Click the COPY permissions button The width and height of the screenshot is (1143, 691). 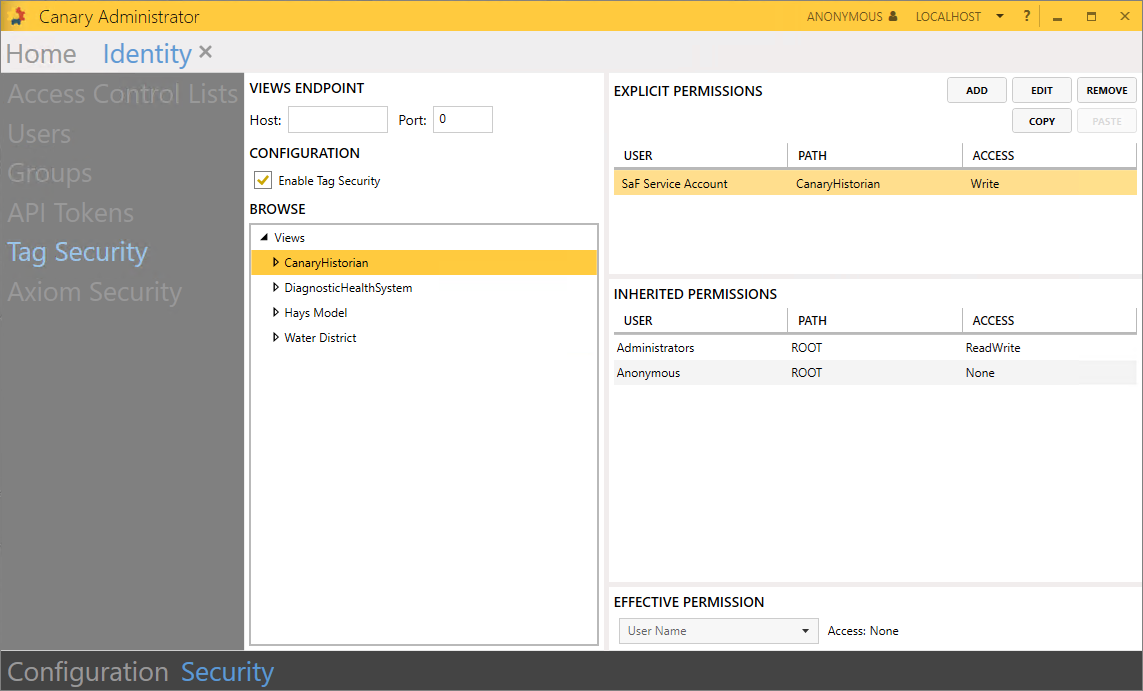(1042, 121)
